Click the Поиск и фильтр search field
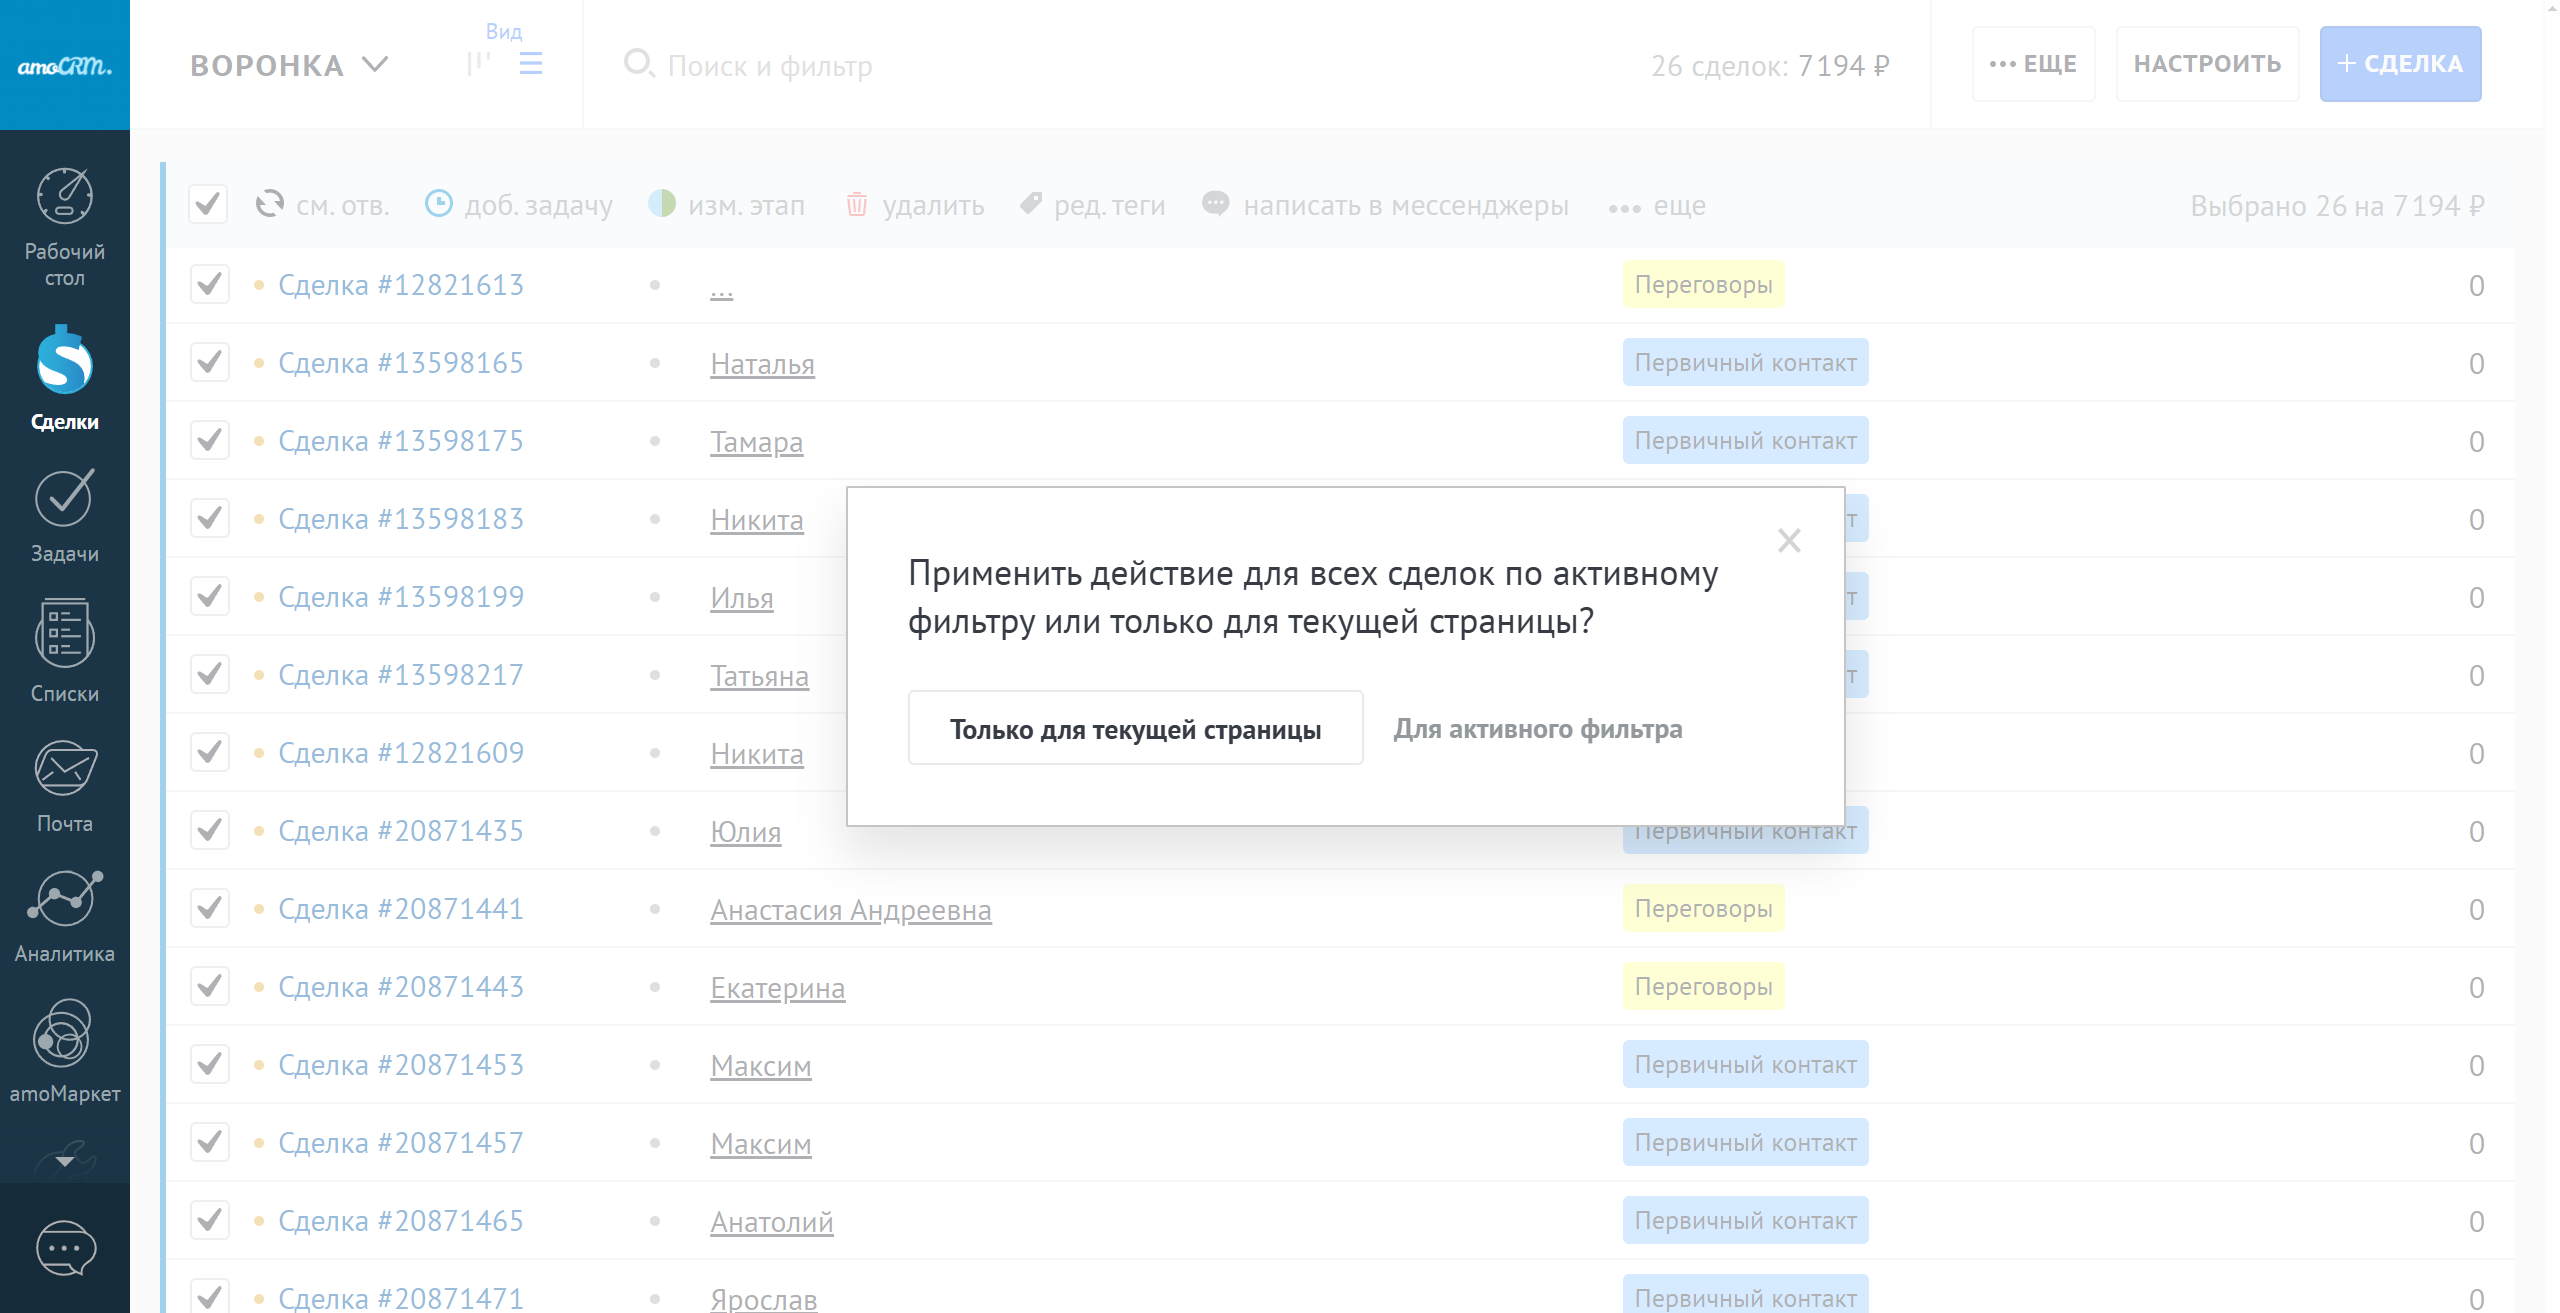The width and height of the screenshot is (2560, 1313). click(x=770, y=66)
